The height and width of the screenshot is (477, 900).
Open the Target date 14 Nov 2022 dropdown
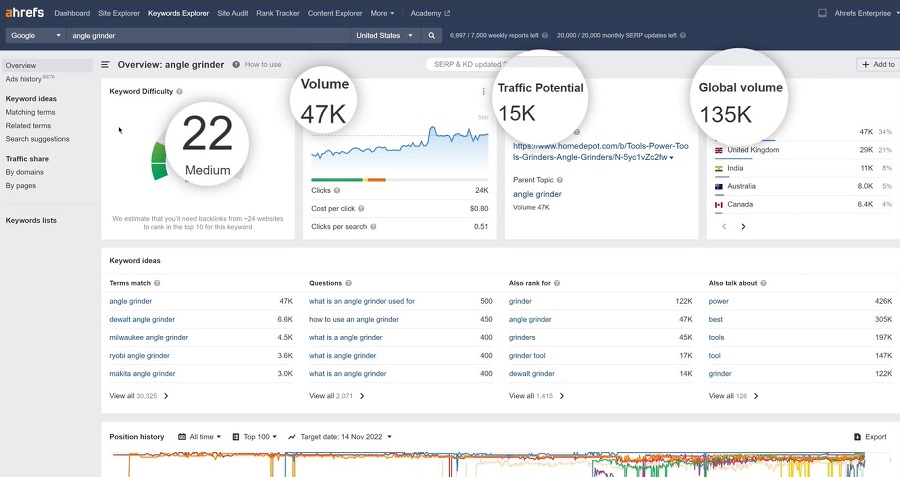click(340, 437)
